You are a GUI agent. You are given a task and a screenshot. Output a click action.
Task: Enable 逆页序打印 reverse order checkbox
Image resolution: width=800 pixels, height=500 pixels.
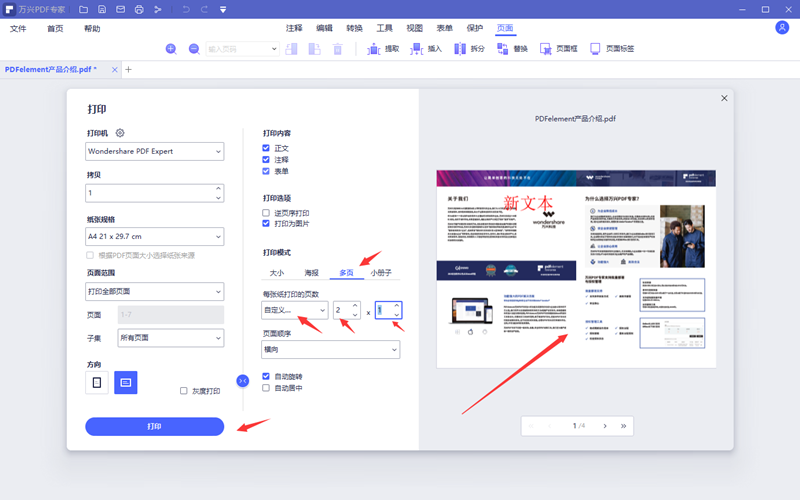click(266, 213)
